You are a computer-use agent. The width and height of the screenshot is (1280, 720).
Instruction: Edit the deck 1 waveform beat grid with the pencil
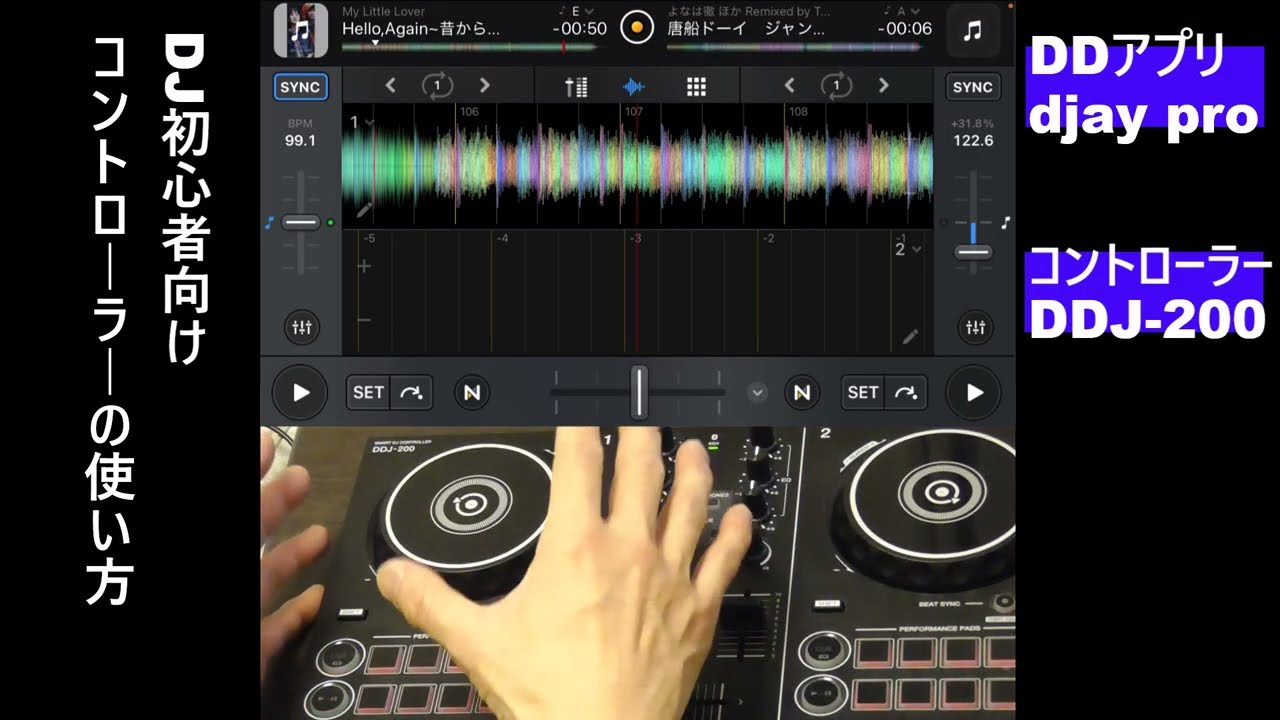pos(364,210)
